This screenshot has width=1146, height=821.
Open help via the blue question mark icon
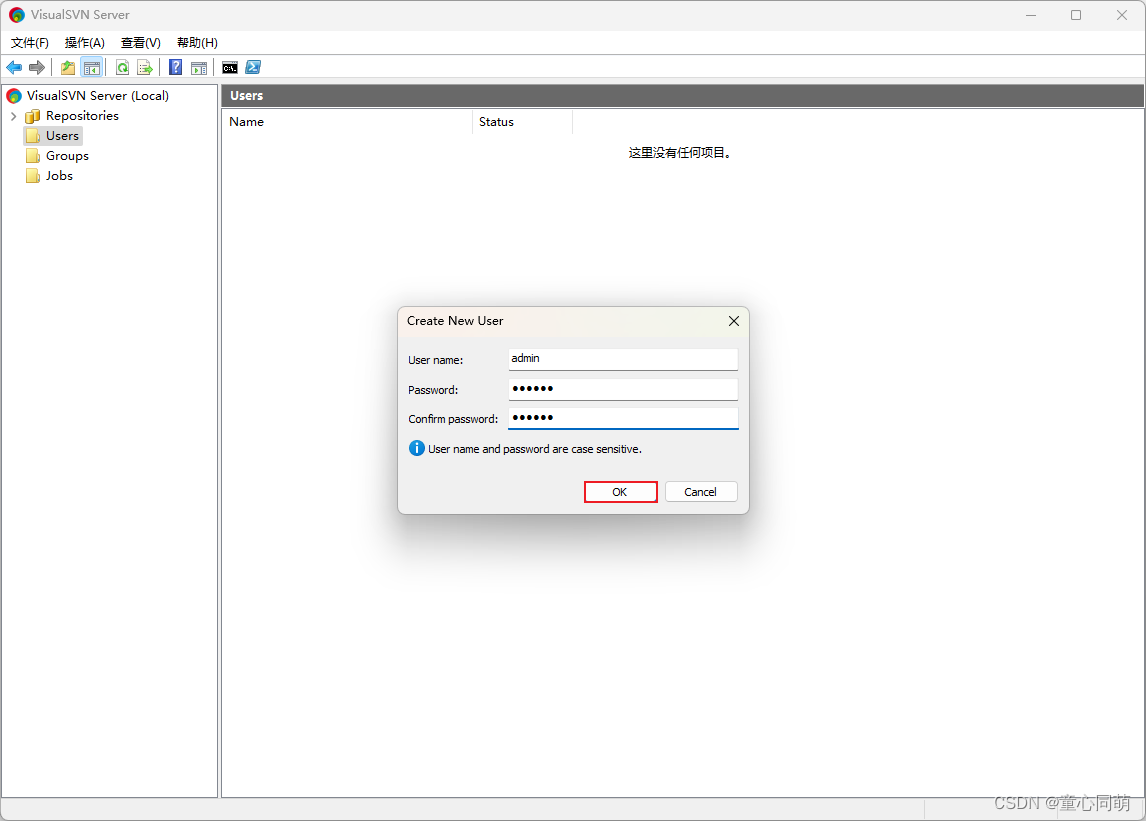(175, 68)
